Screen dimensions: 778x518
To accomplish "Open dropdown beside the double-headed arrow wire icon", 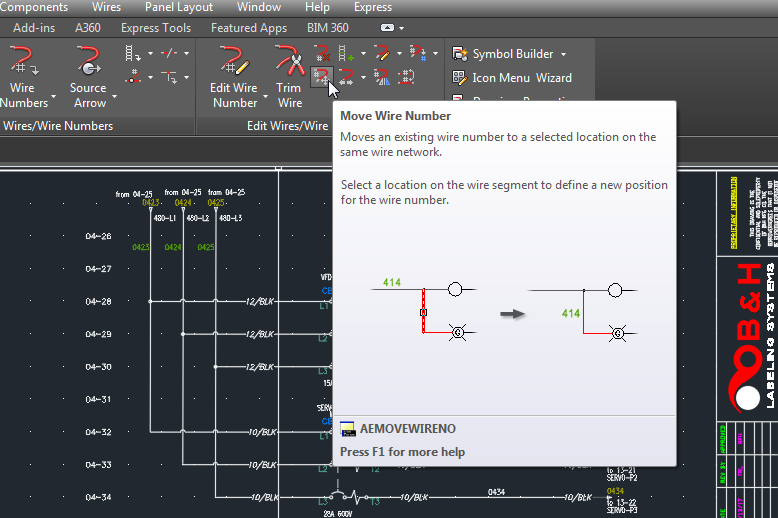I will (x=363, y=77).
